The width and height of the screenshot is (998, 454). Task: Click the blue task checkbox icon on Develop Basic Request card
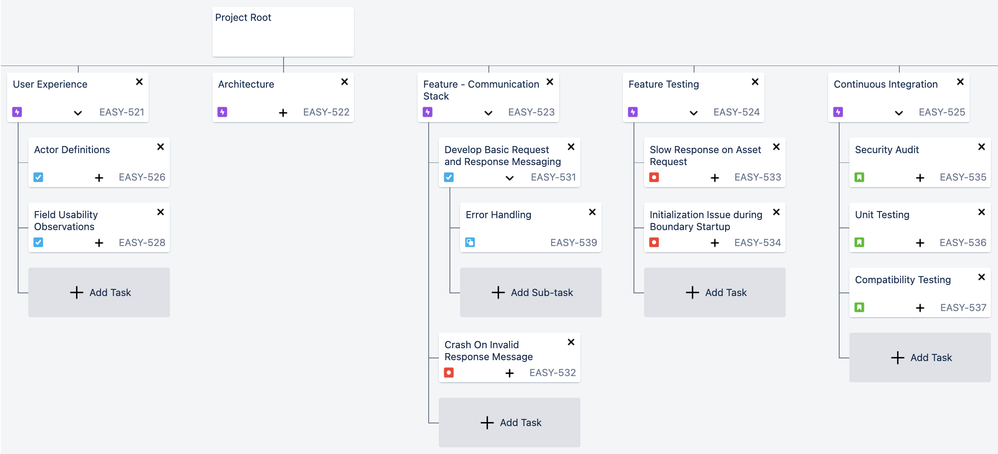click(x=449, y=178)
